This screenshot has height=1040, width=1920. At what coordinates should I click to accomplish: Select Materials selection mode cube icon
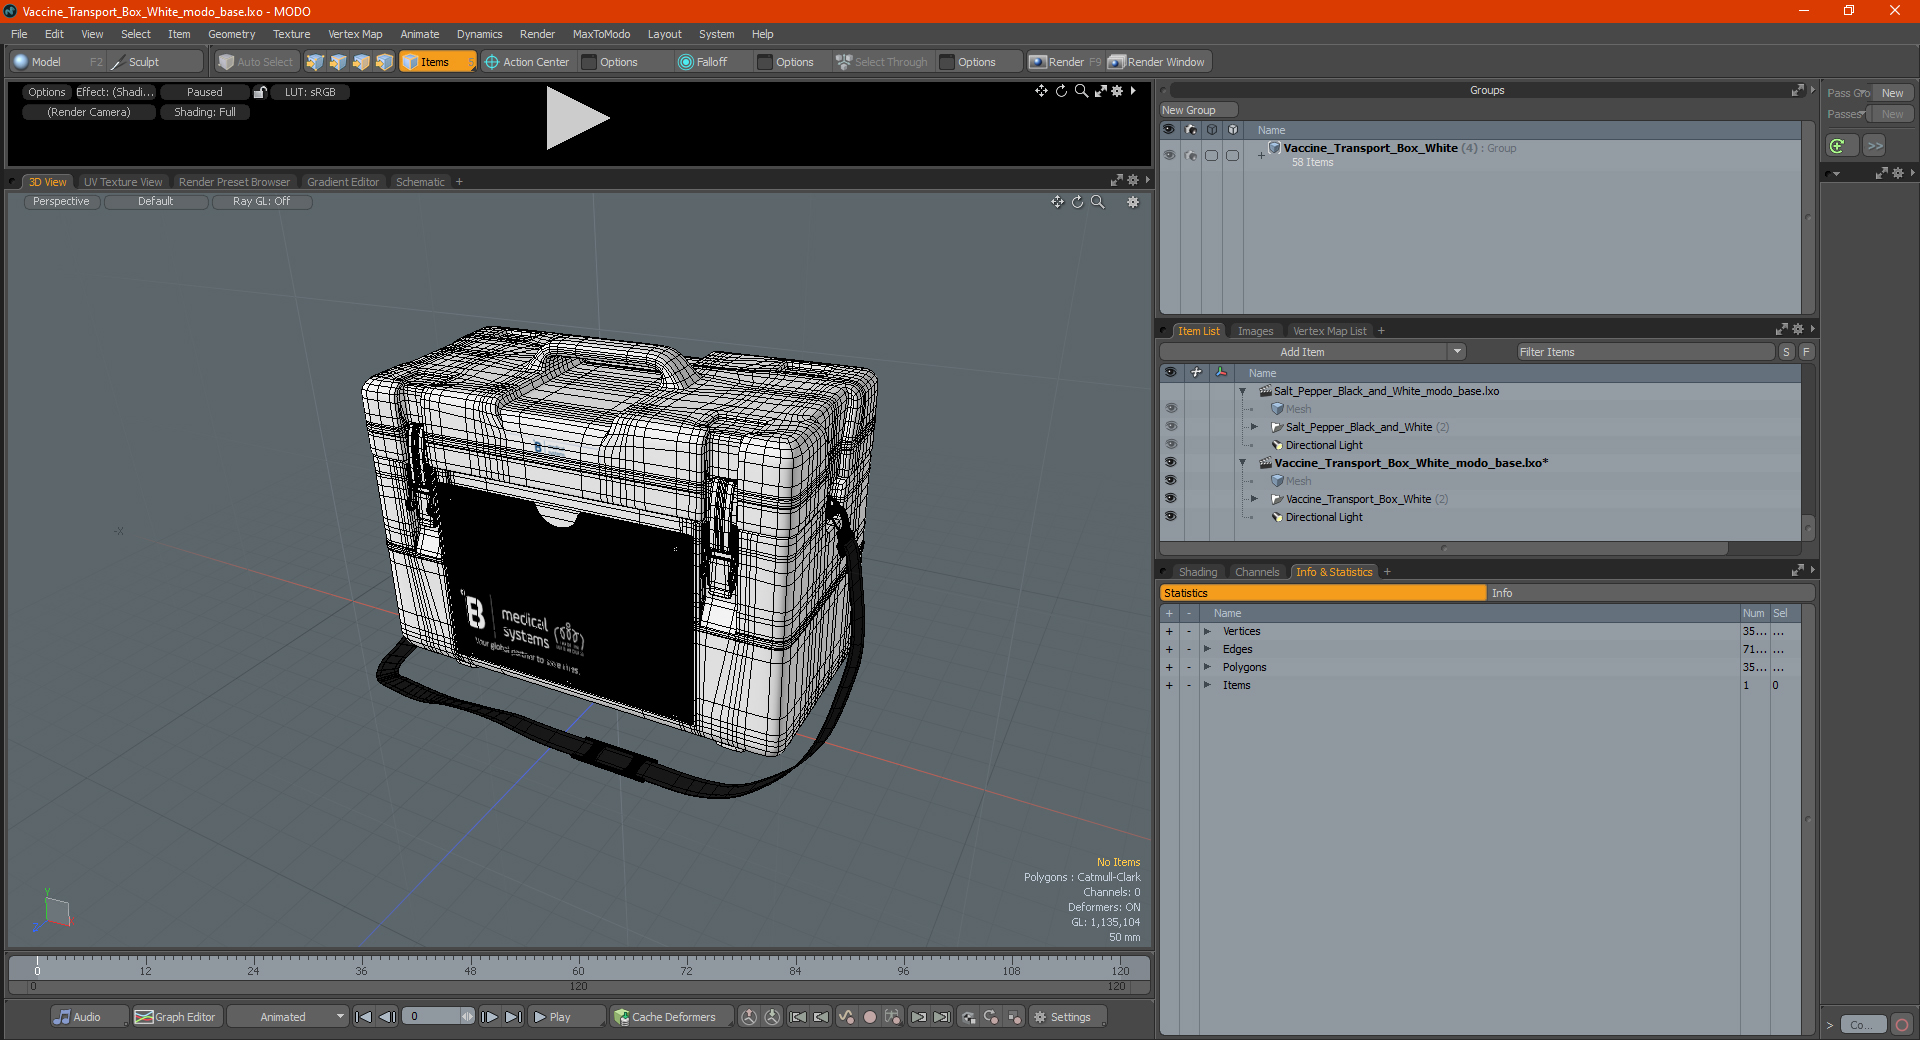click(384, 62)
